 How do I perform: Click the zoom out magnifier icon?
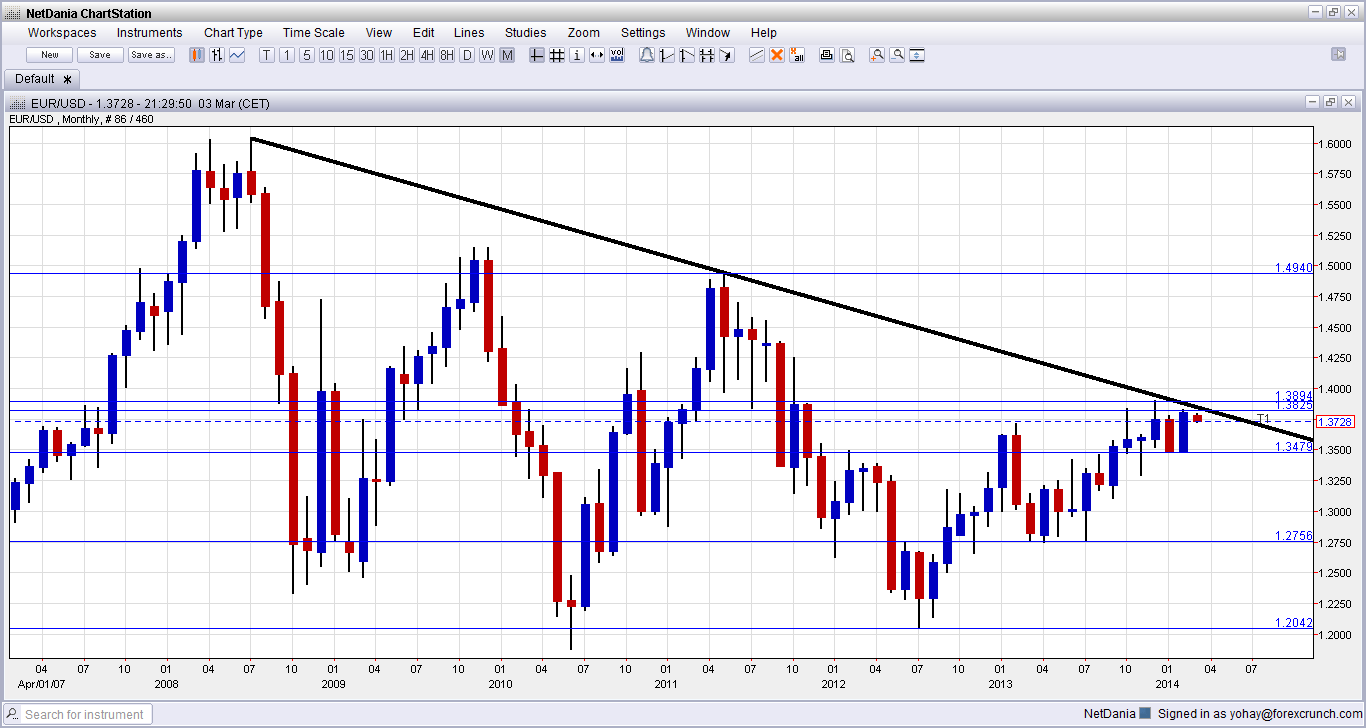tap(897, 55)
